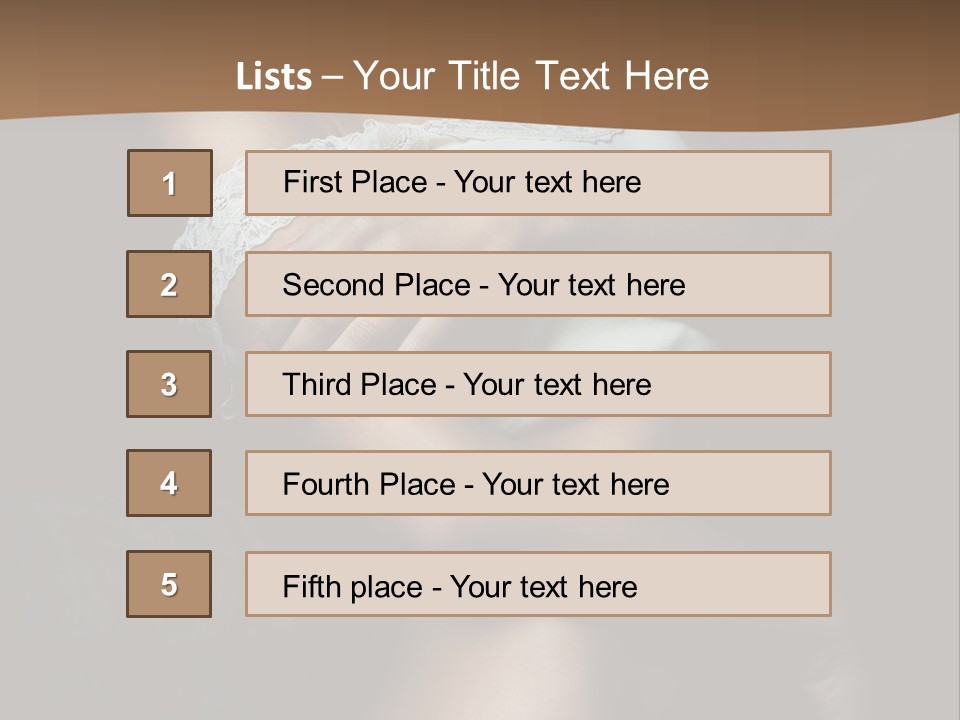Click the number 3 box
Image resolution: width=960 pixels, height=720 pixels.
(x=169, y=384)
